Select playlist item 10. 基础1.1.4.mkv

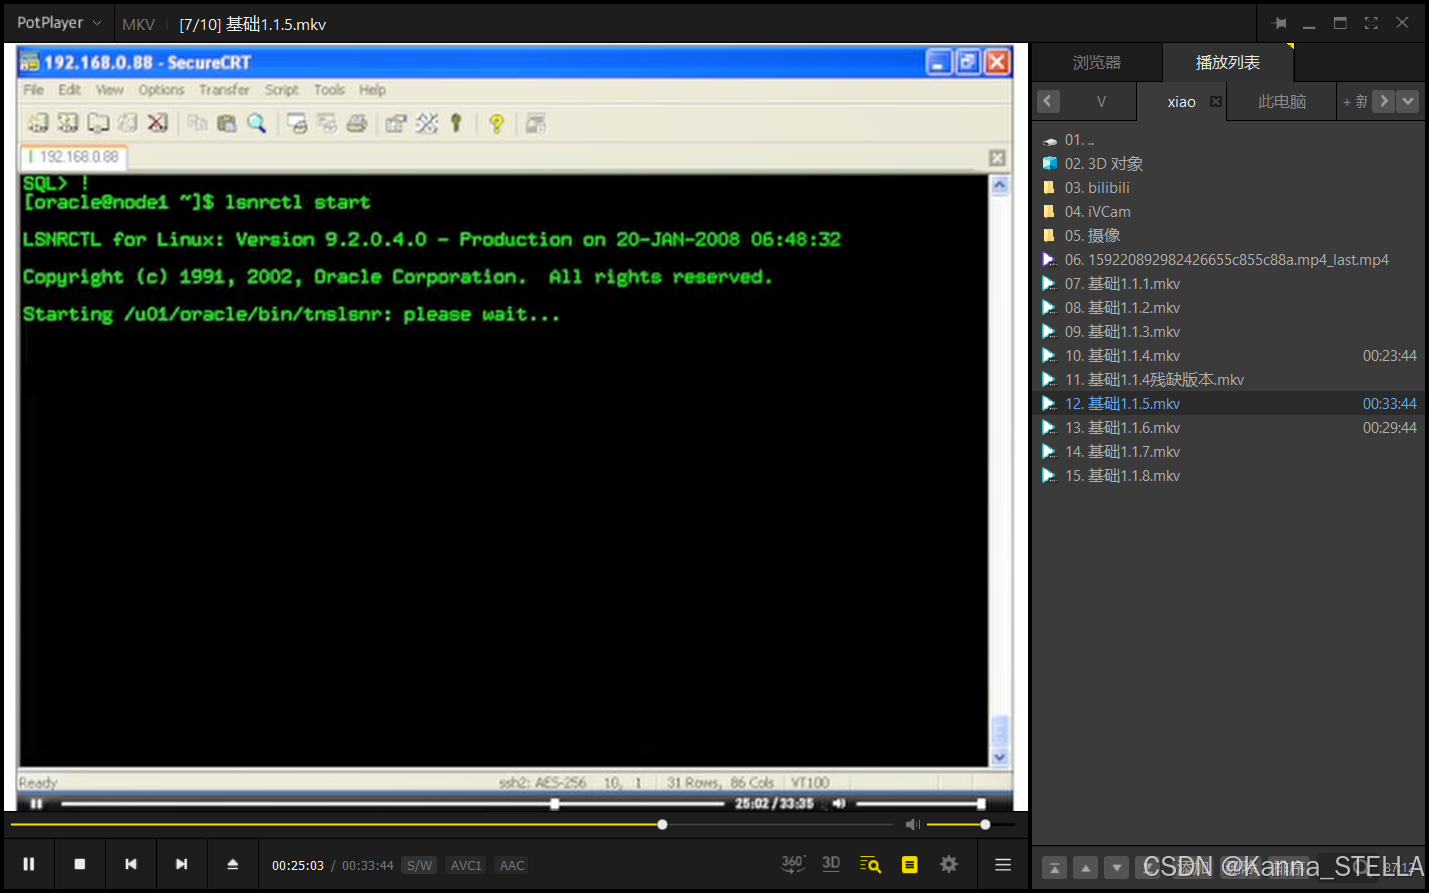point(1229,356)
